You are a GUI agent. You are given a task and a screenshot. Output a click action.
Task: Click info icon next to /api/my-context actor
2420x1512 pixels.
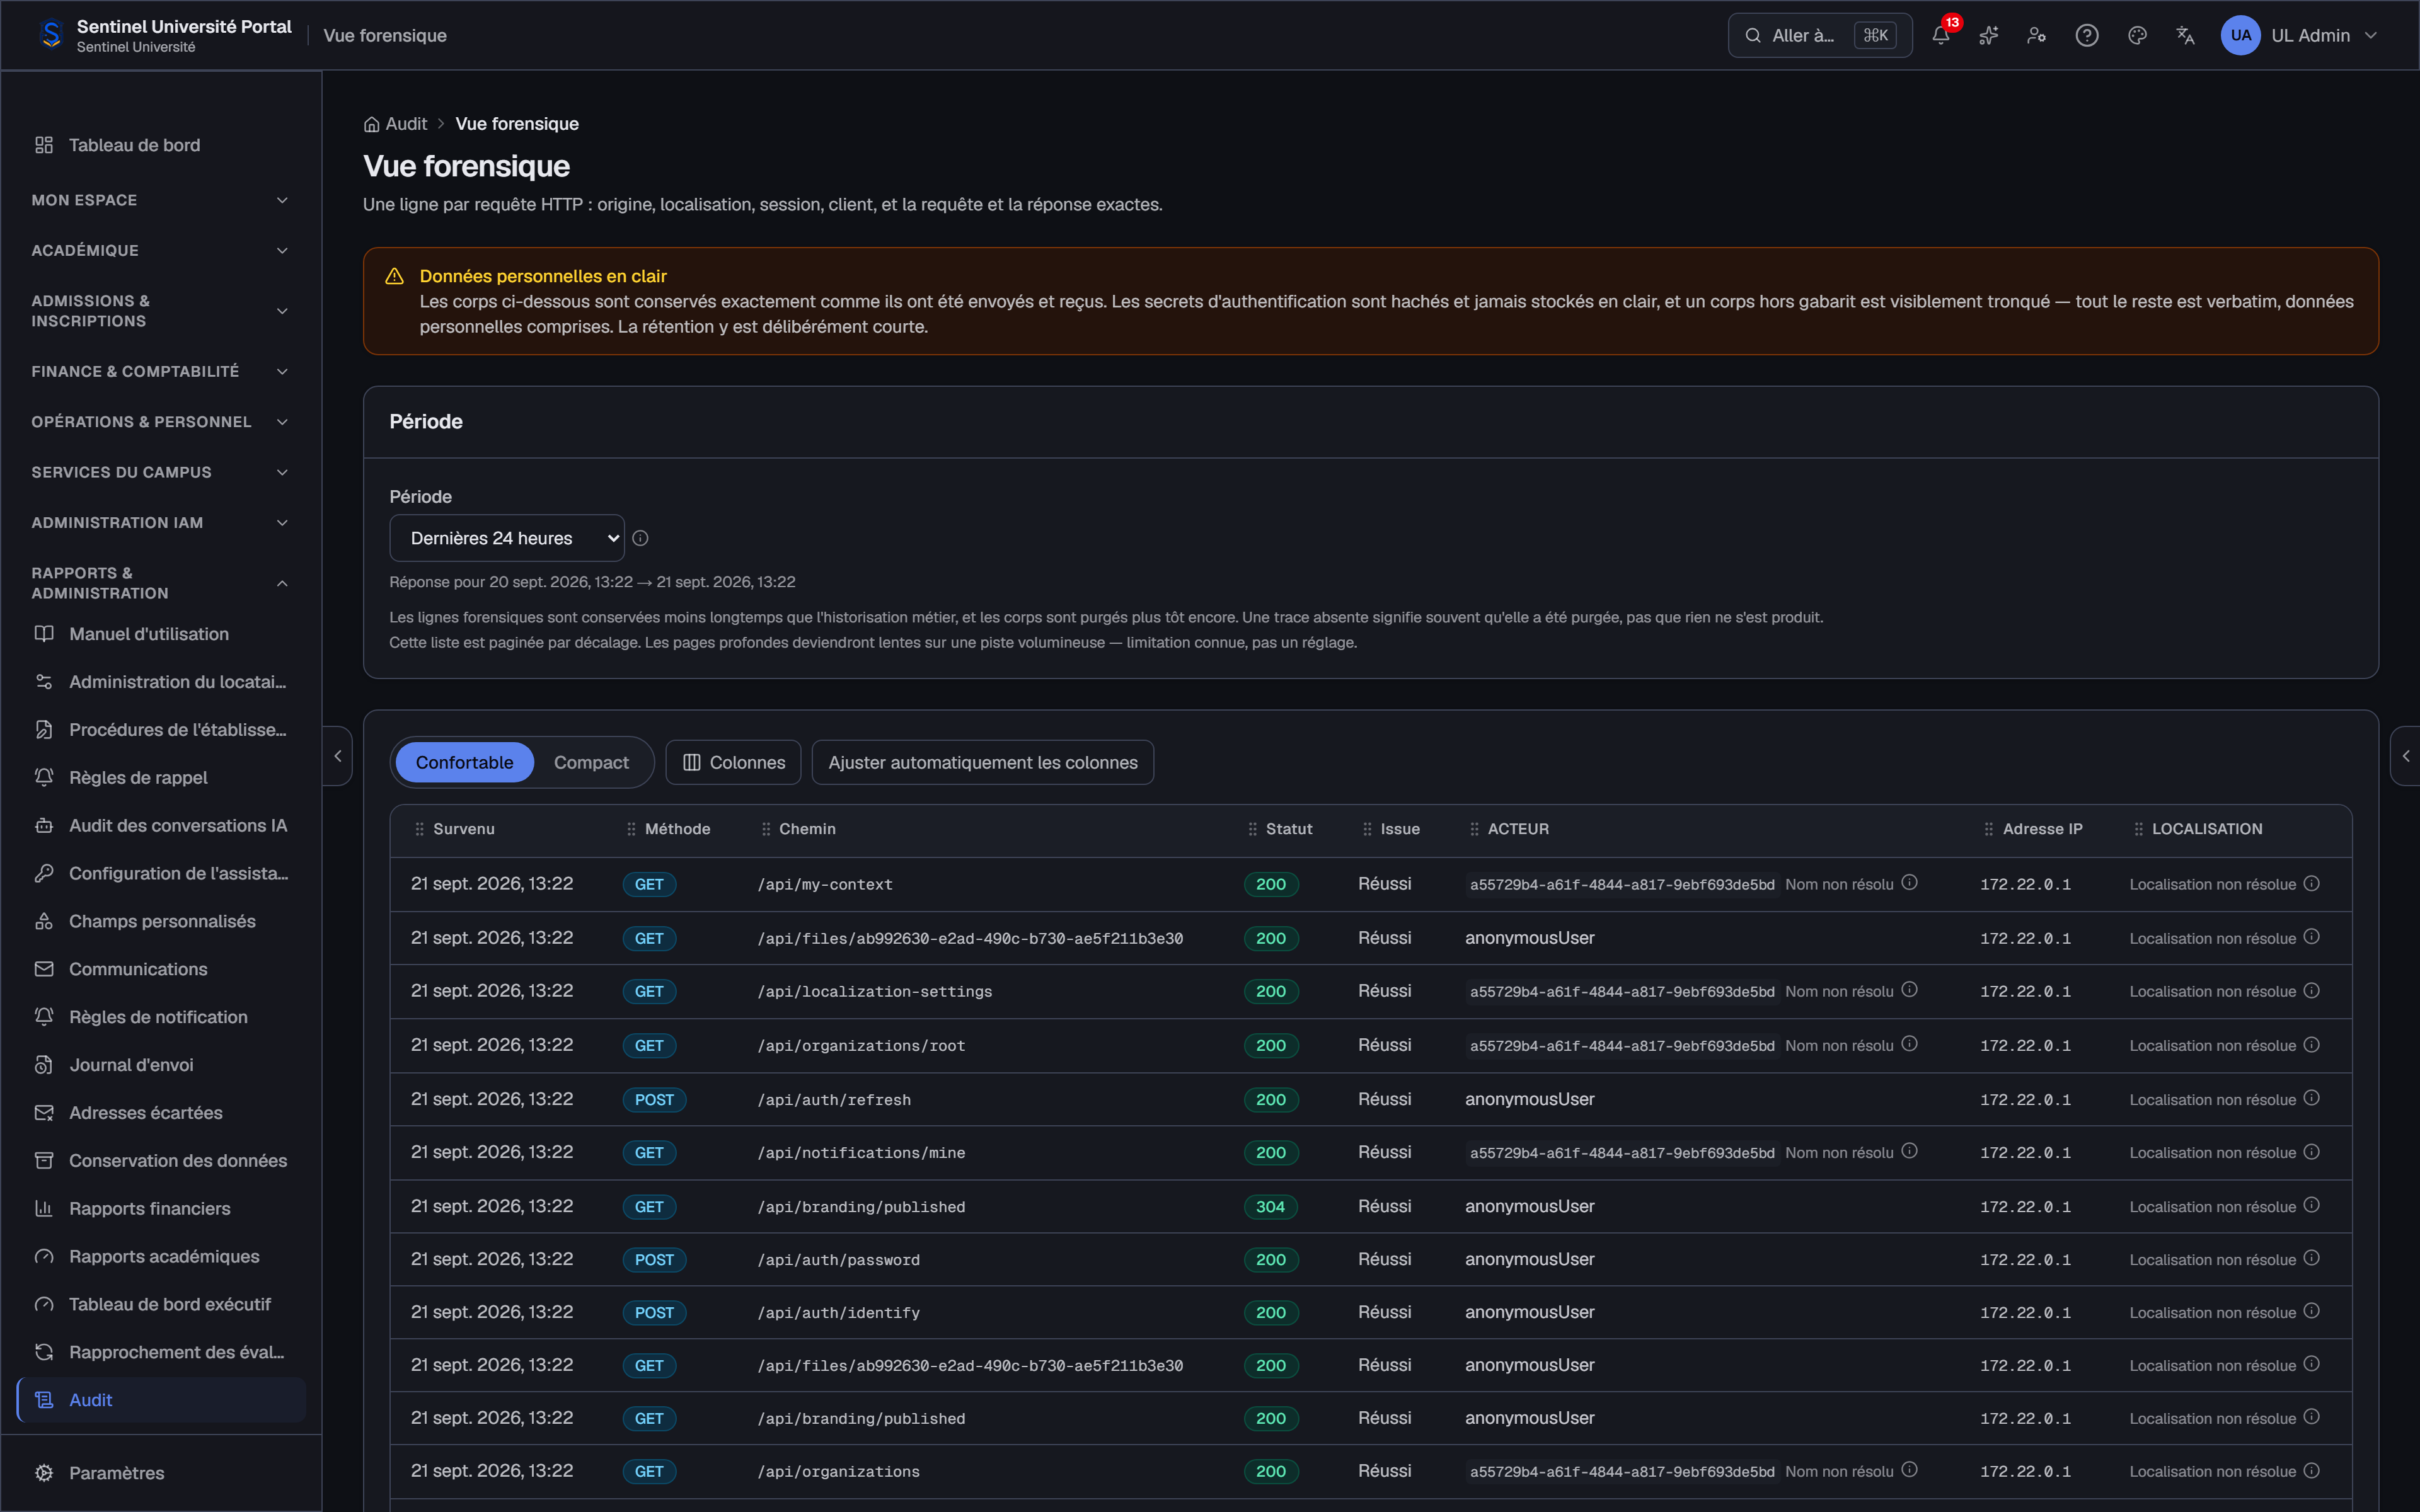[x=1909, y=882]
